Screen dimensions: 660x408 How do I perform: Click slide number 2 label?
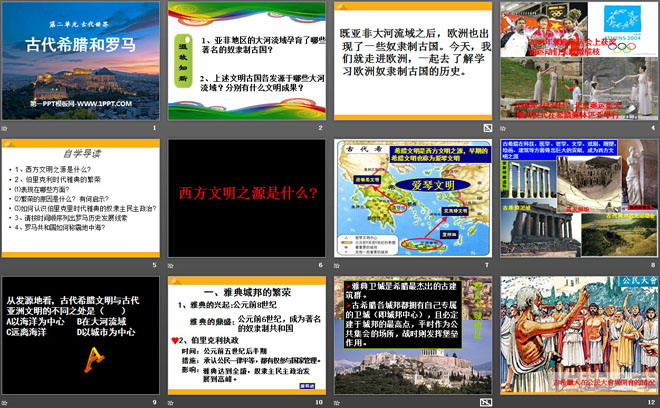pos(321,128)
